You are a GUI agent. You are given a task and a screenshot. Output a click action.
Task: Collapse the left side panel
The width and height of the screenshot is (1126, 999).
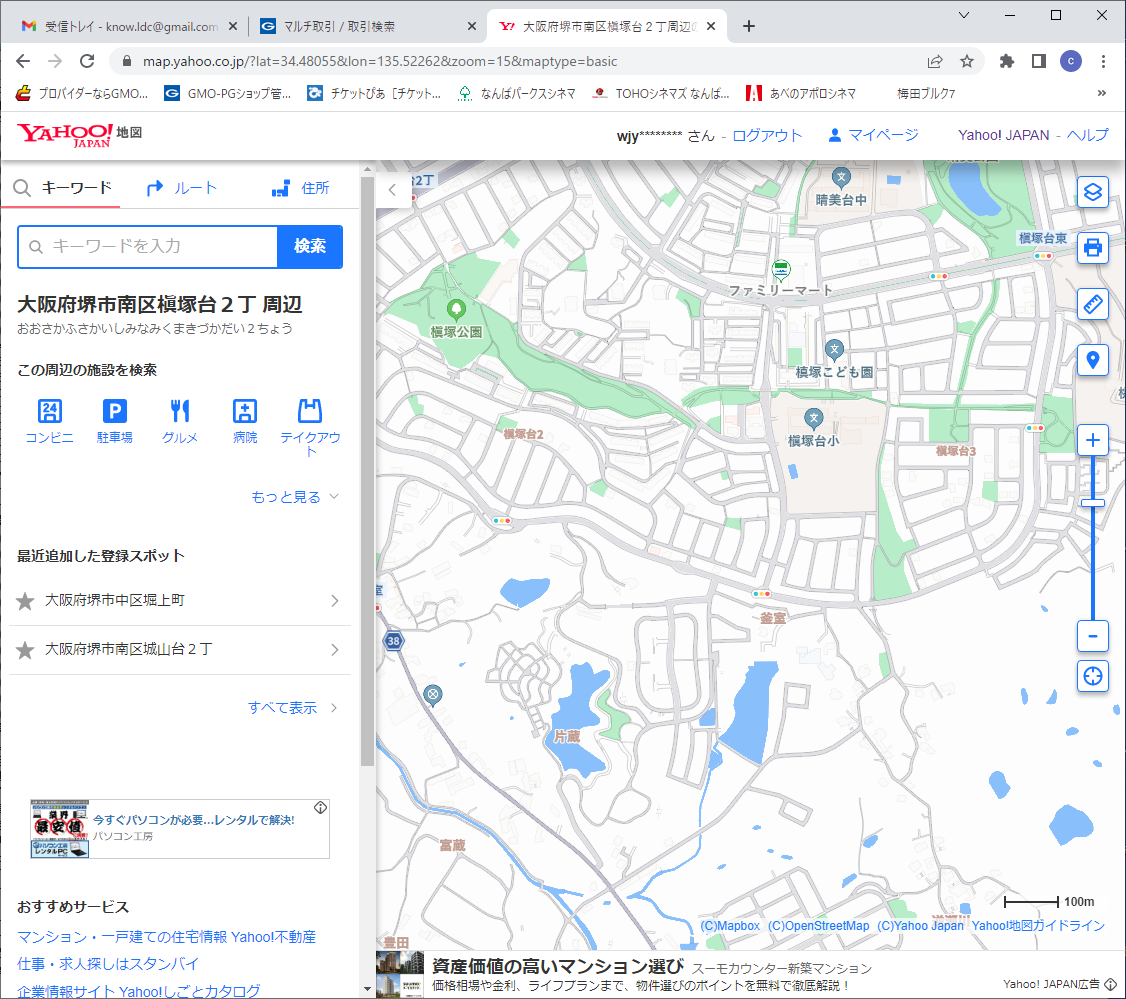(393, 189)
